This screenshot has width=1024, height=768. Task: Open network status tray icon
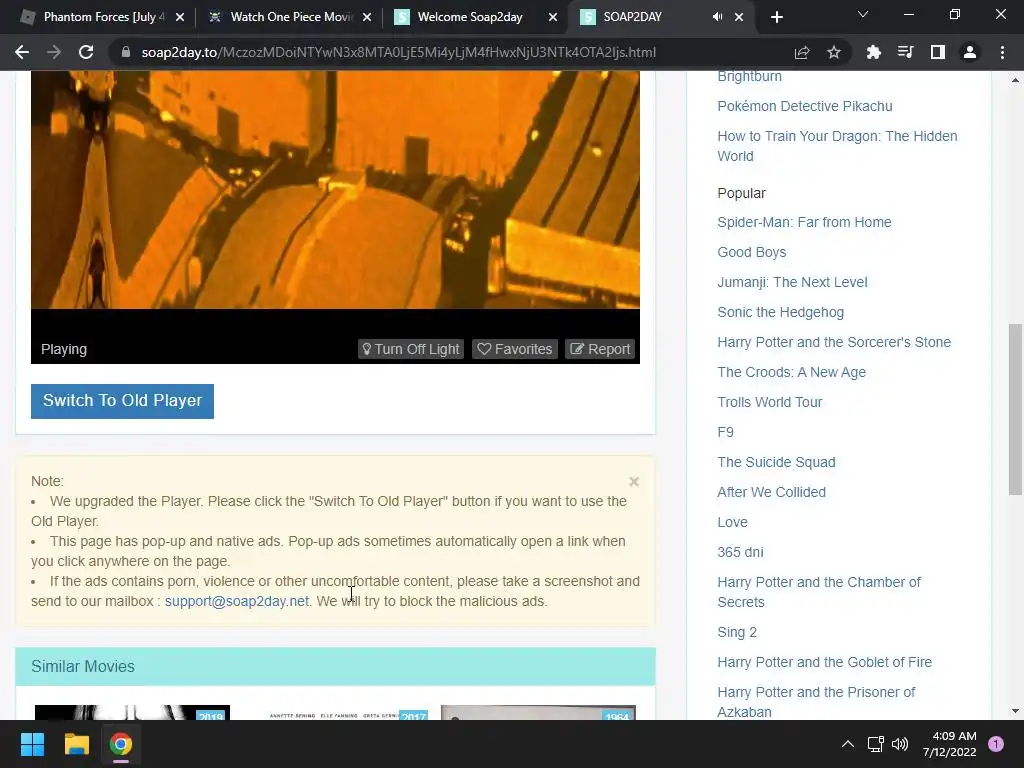click(875, 744)
